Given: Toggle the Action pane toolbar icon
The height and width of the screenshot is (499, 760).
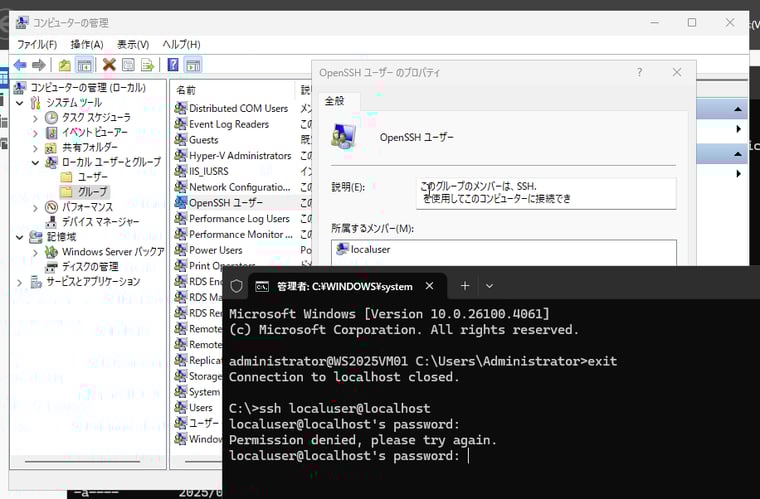Looking at the screenshot, I should [193, 64].
